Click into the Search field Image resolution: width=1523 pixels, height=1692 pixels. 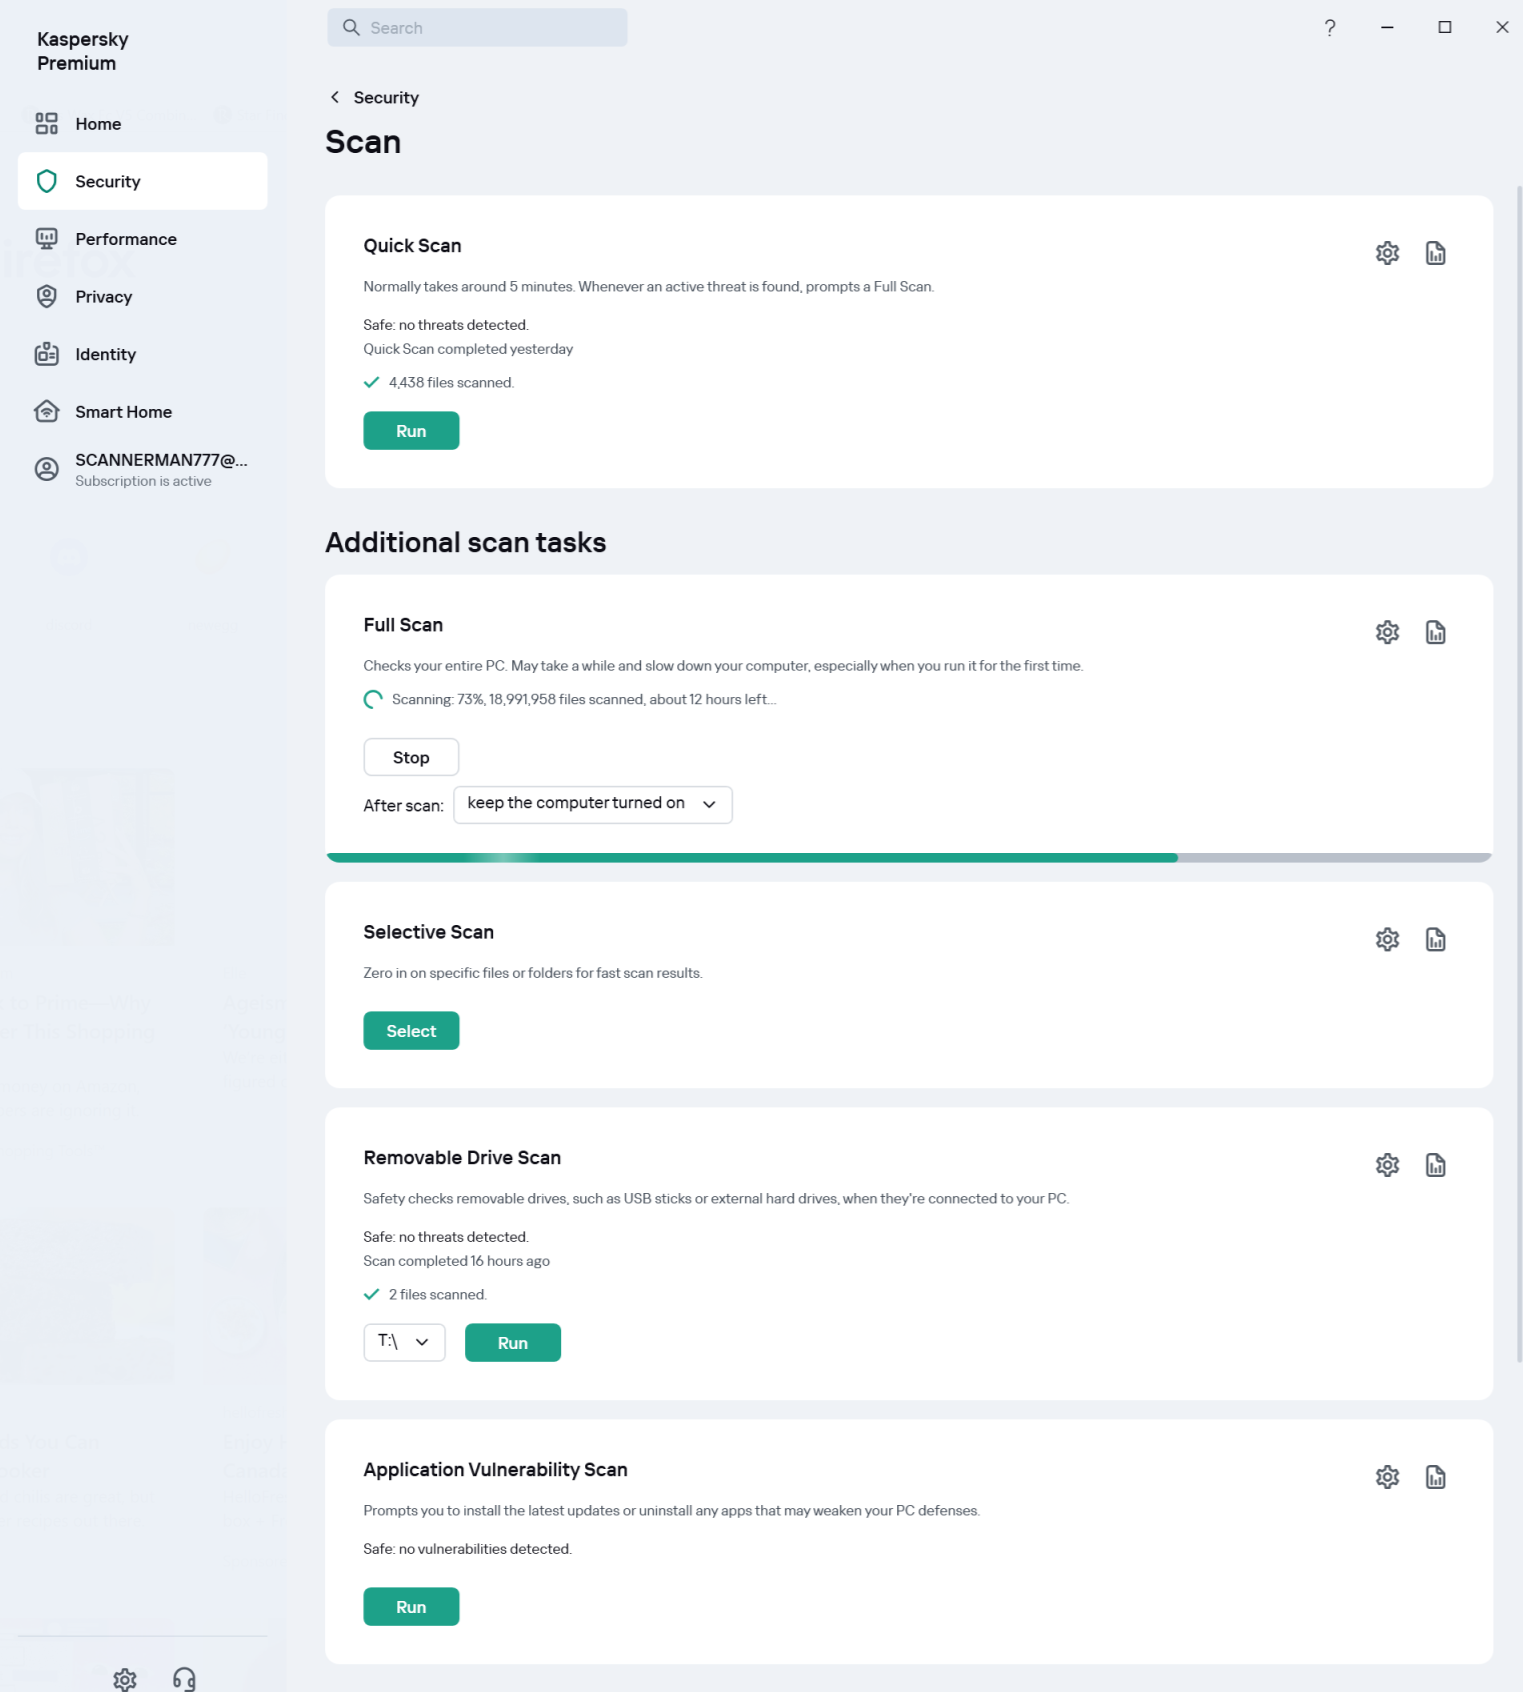[x=477, y=28]
